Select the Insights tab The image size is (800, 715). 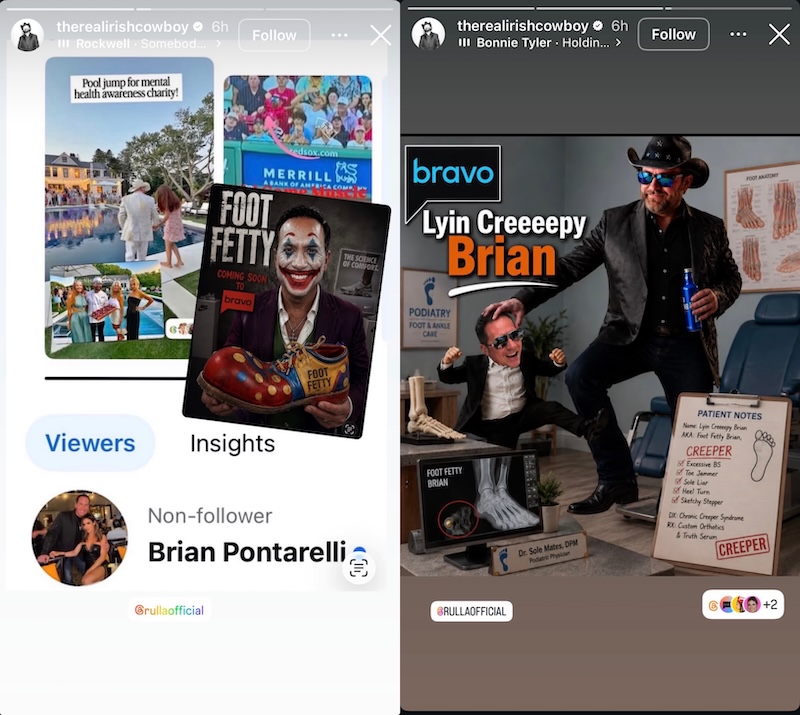[233, 443]
